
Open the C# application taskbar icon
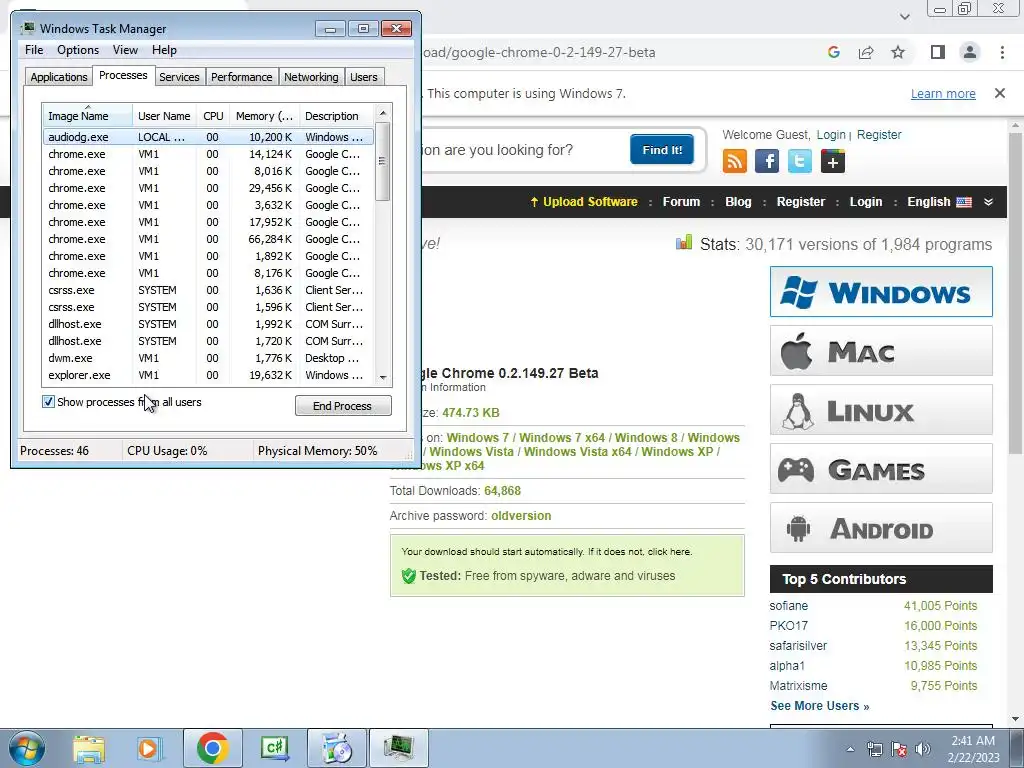275,748
